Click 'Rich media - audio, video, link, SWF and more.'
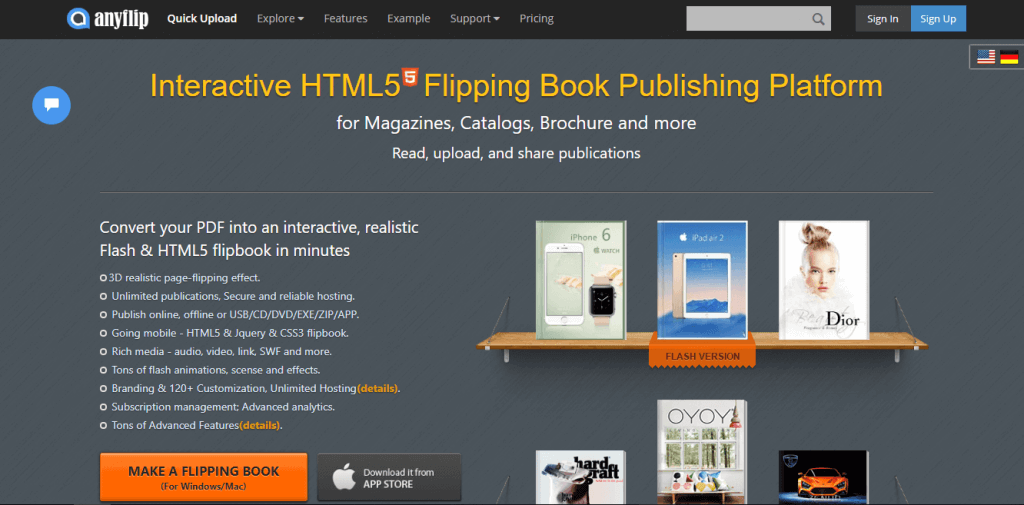This screenshot has width=1024, height=505. point(221,351)
